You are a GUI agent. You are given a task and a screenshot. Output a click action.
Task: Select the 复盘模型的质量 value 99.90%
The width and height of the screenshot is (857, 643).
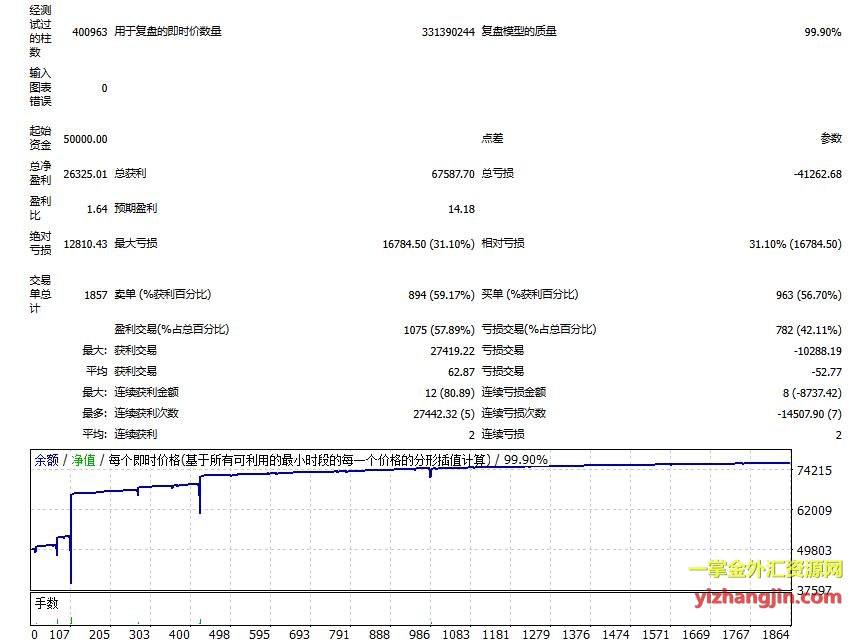(x=822, y=32)
